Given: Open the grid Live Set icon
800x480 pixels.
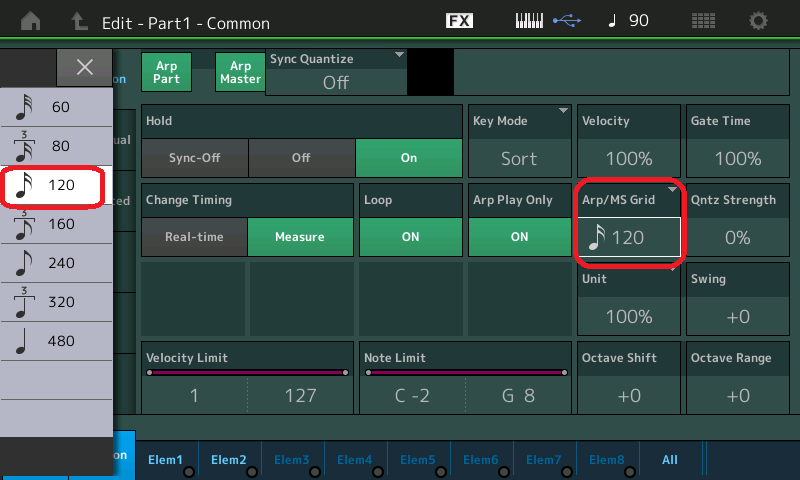Looking at the screenshot, I should [703, 21].
